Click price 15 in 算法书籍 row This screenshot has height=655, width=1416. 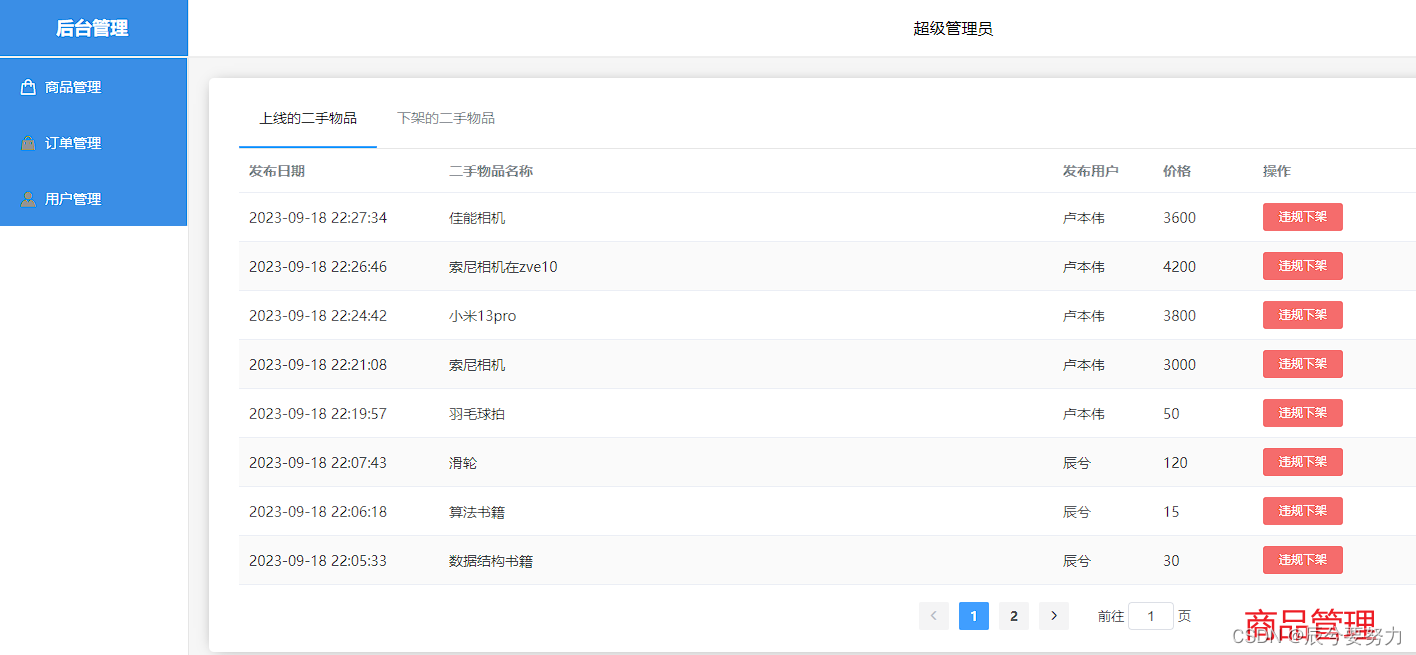1171,511
